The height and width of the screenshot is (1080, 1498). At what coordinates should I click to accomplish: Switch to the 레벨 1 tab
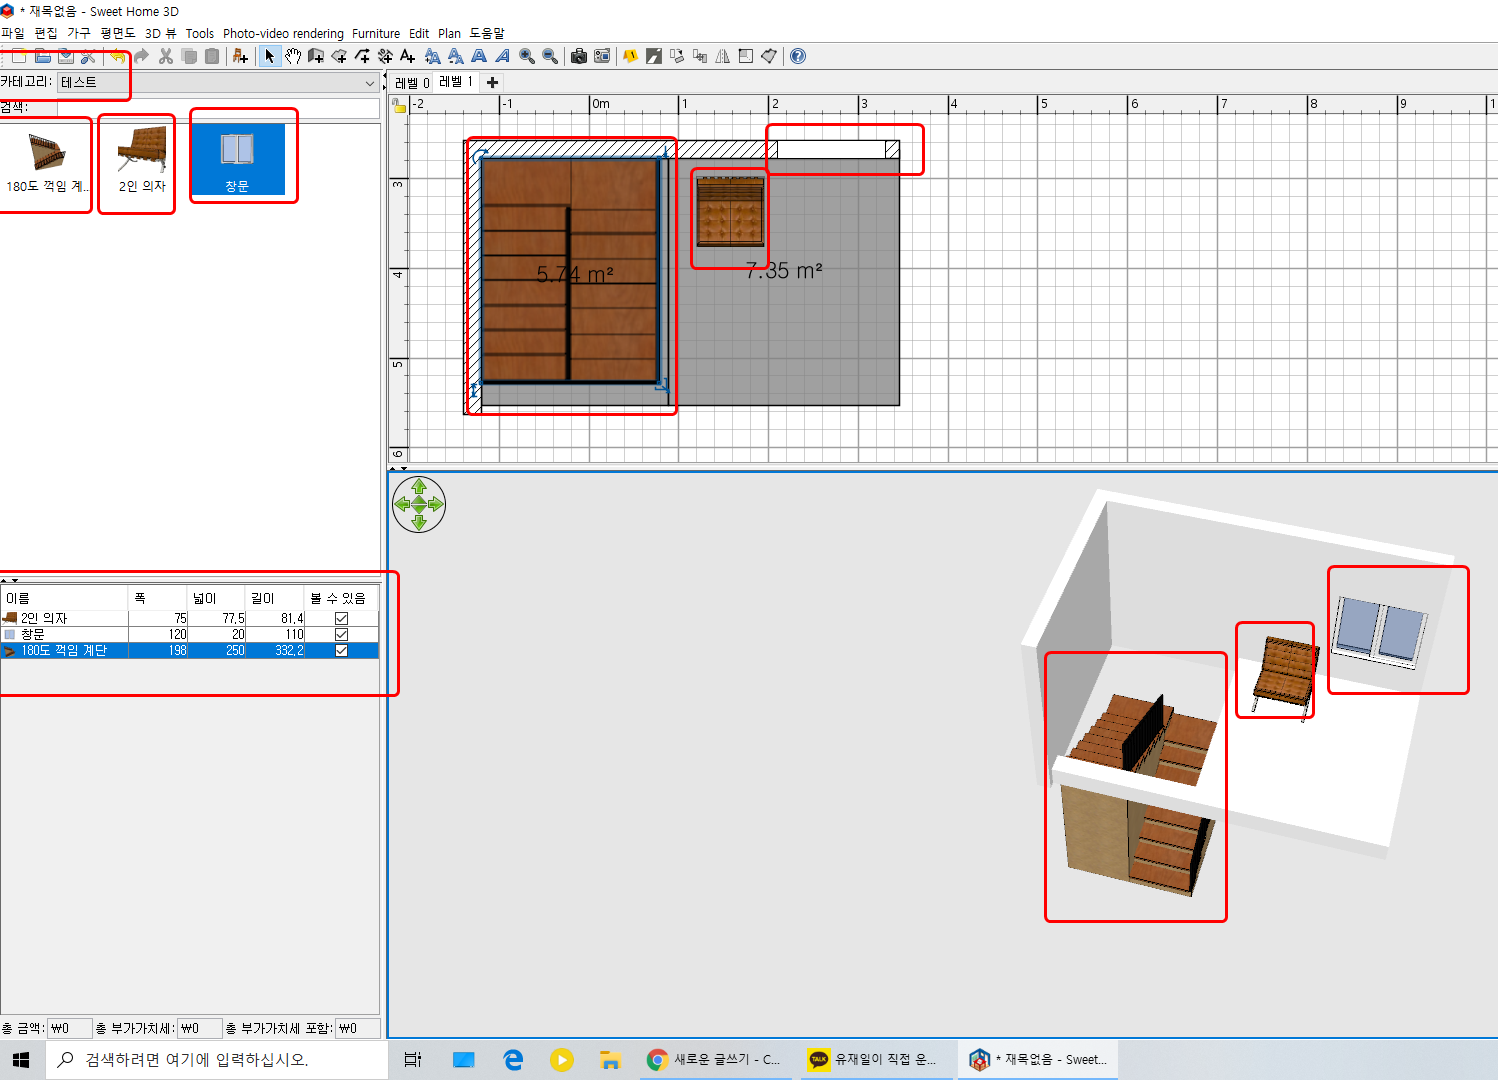456,82
